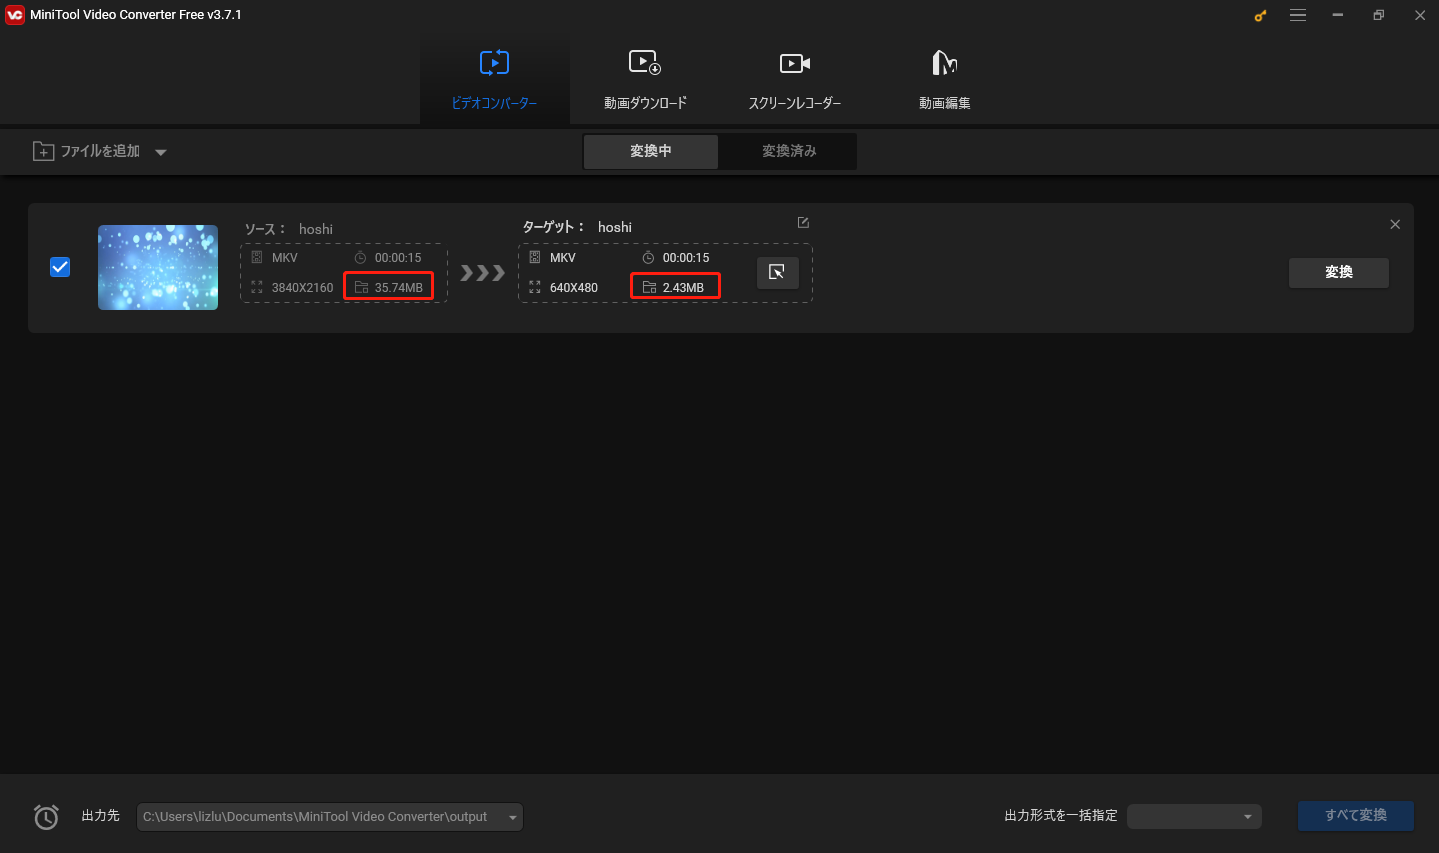This screenshot has height=853, width=1439.
Task: Remove the hoshi item with X icon
Action: pos(1395,225)
